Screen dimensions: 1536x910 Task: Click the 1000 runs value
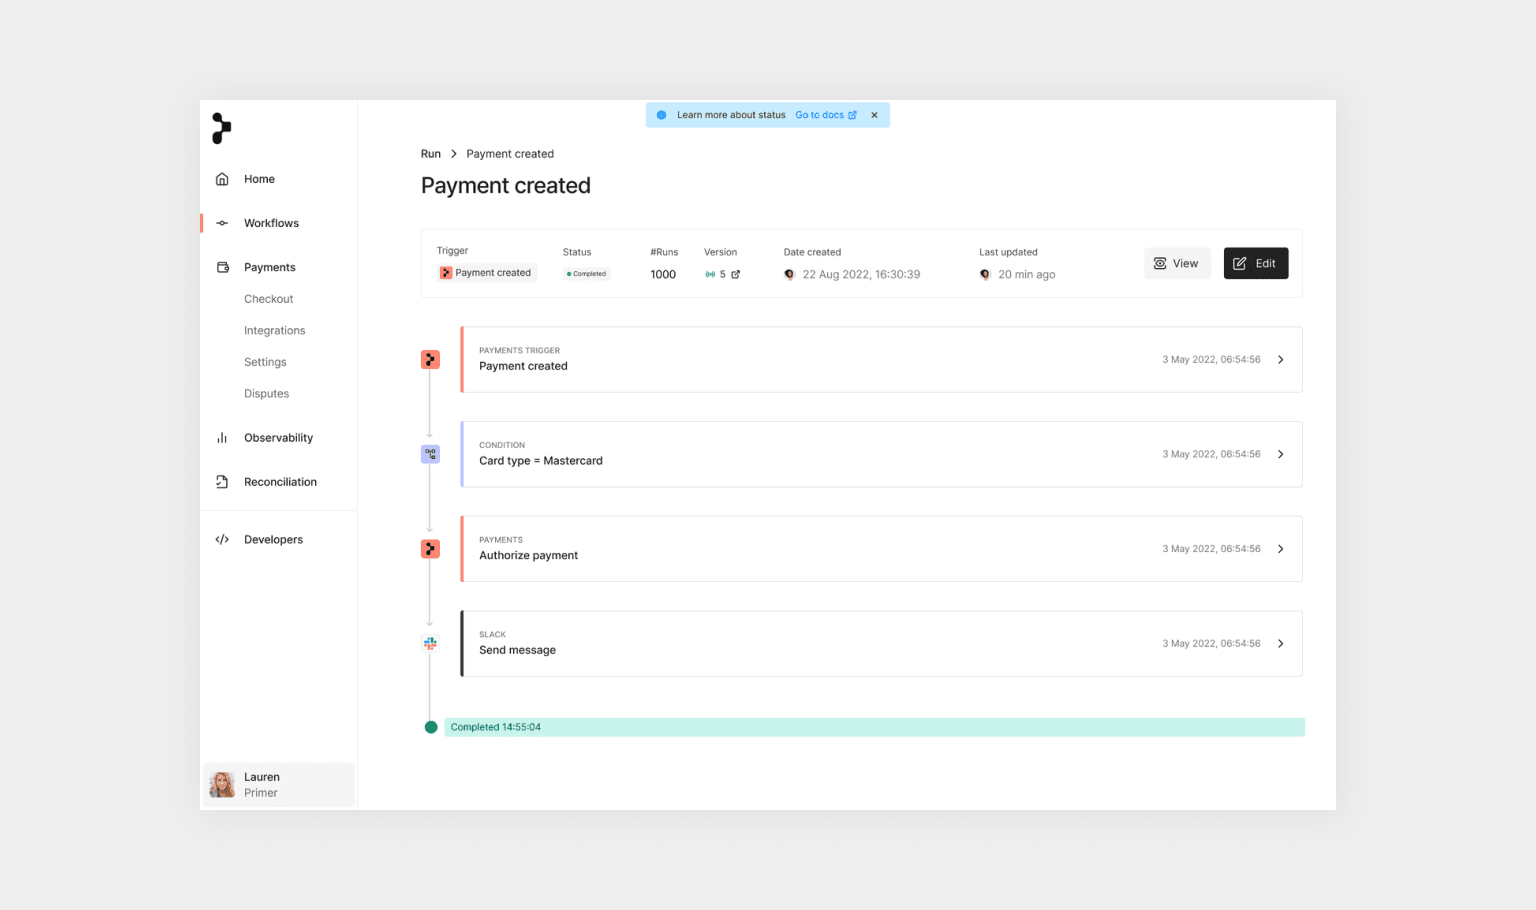click(663, 274)
